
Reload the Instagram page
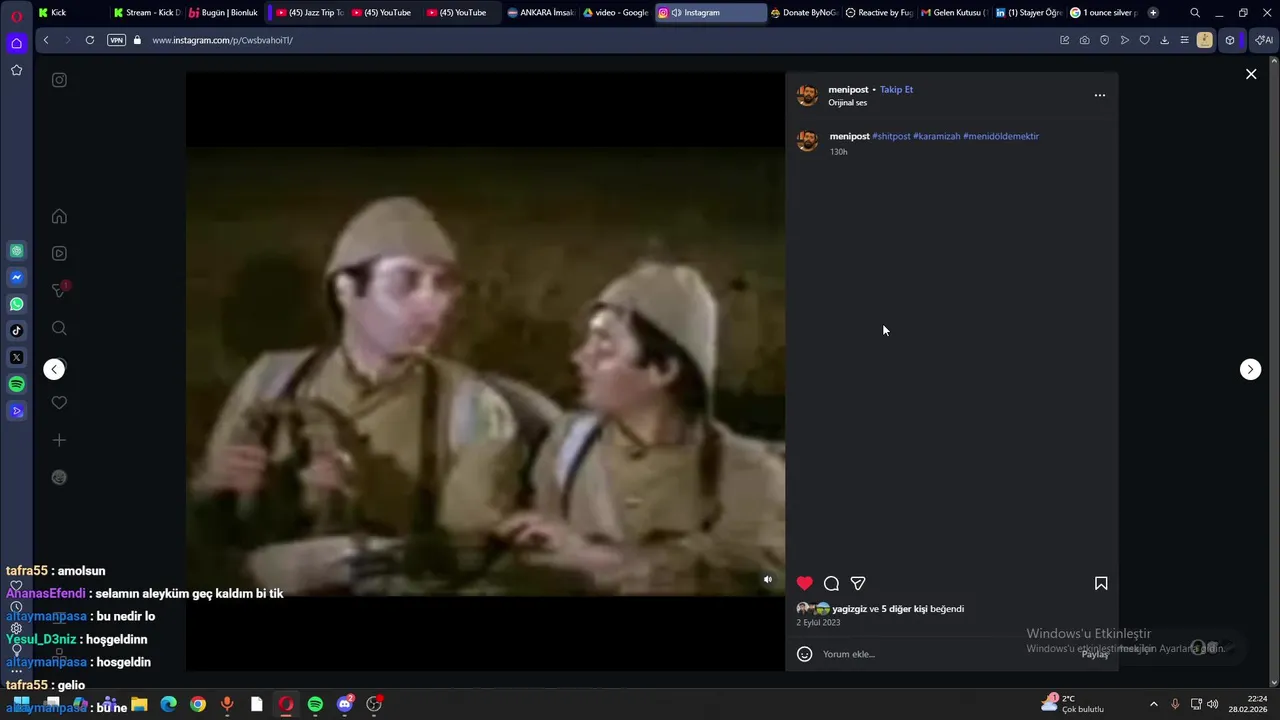90,40
